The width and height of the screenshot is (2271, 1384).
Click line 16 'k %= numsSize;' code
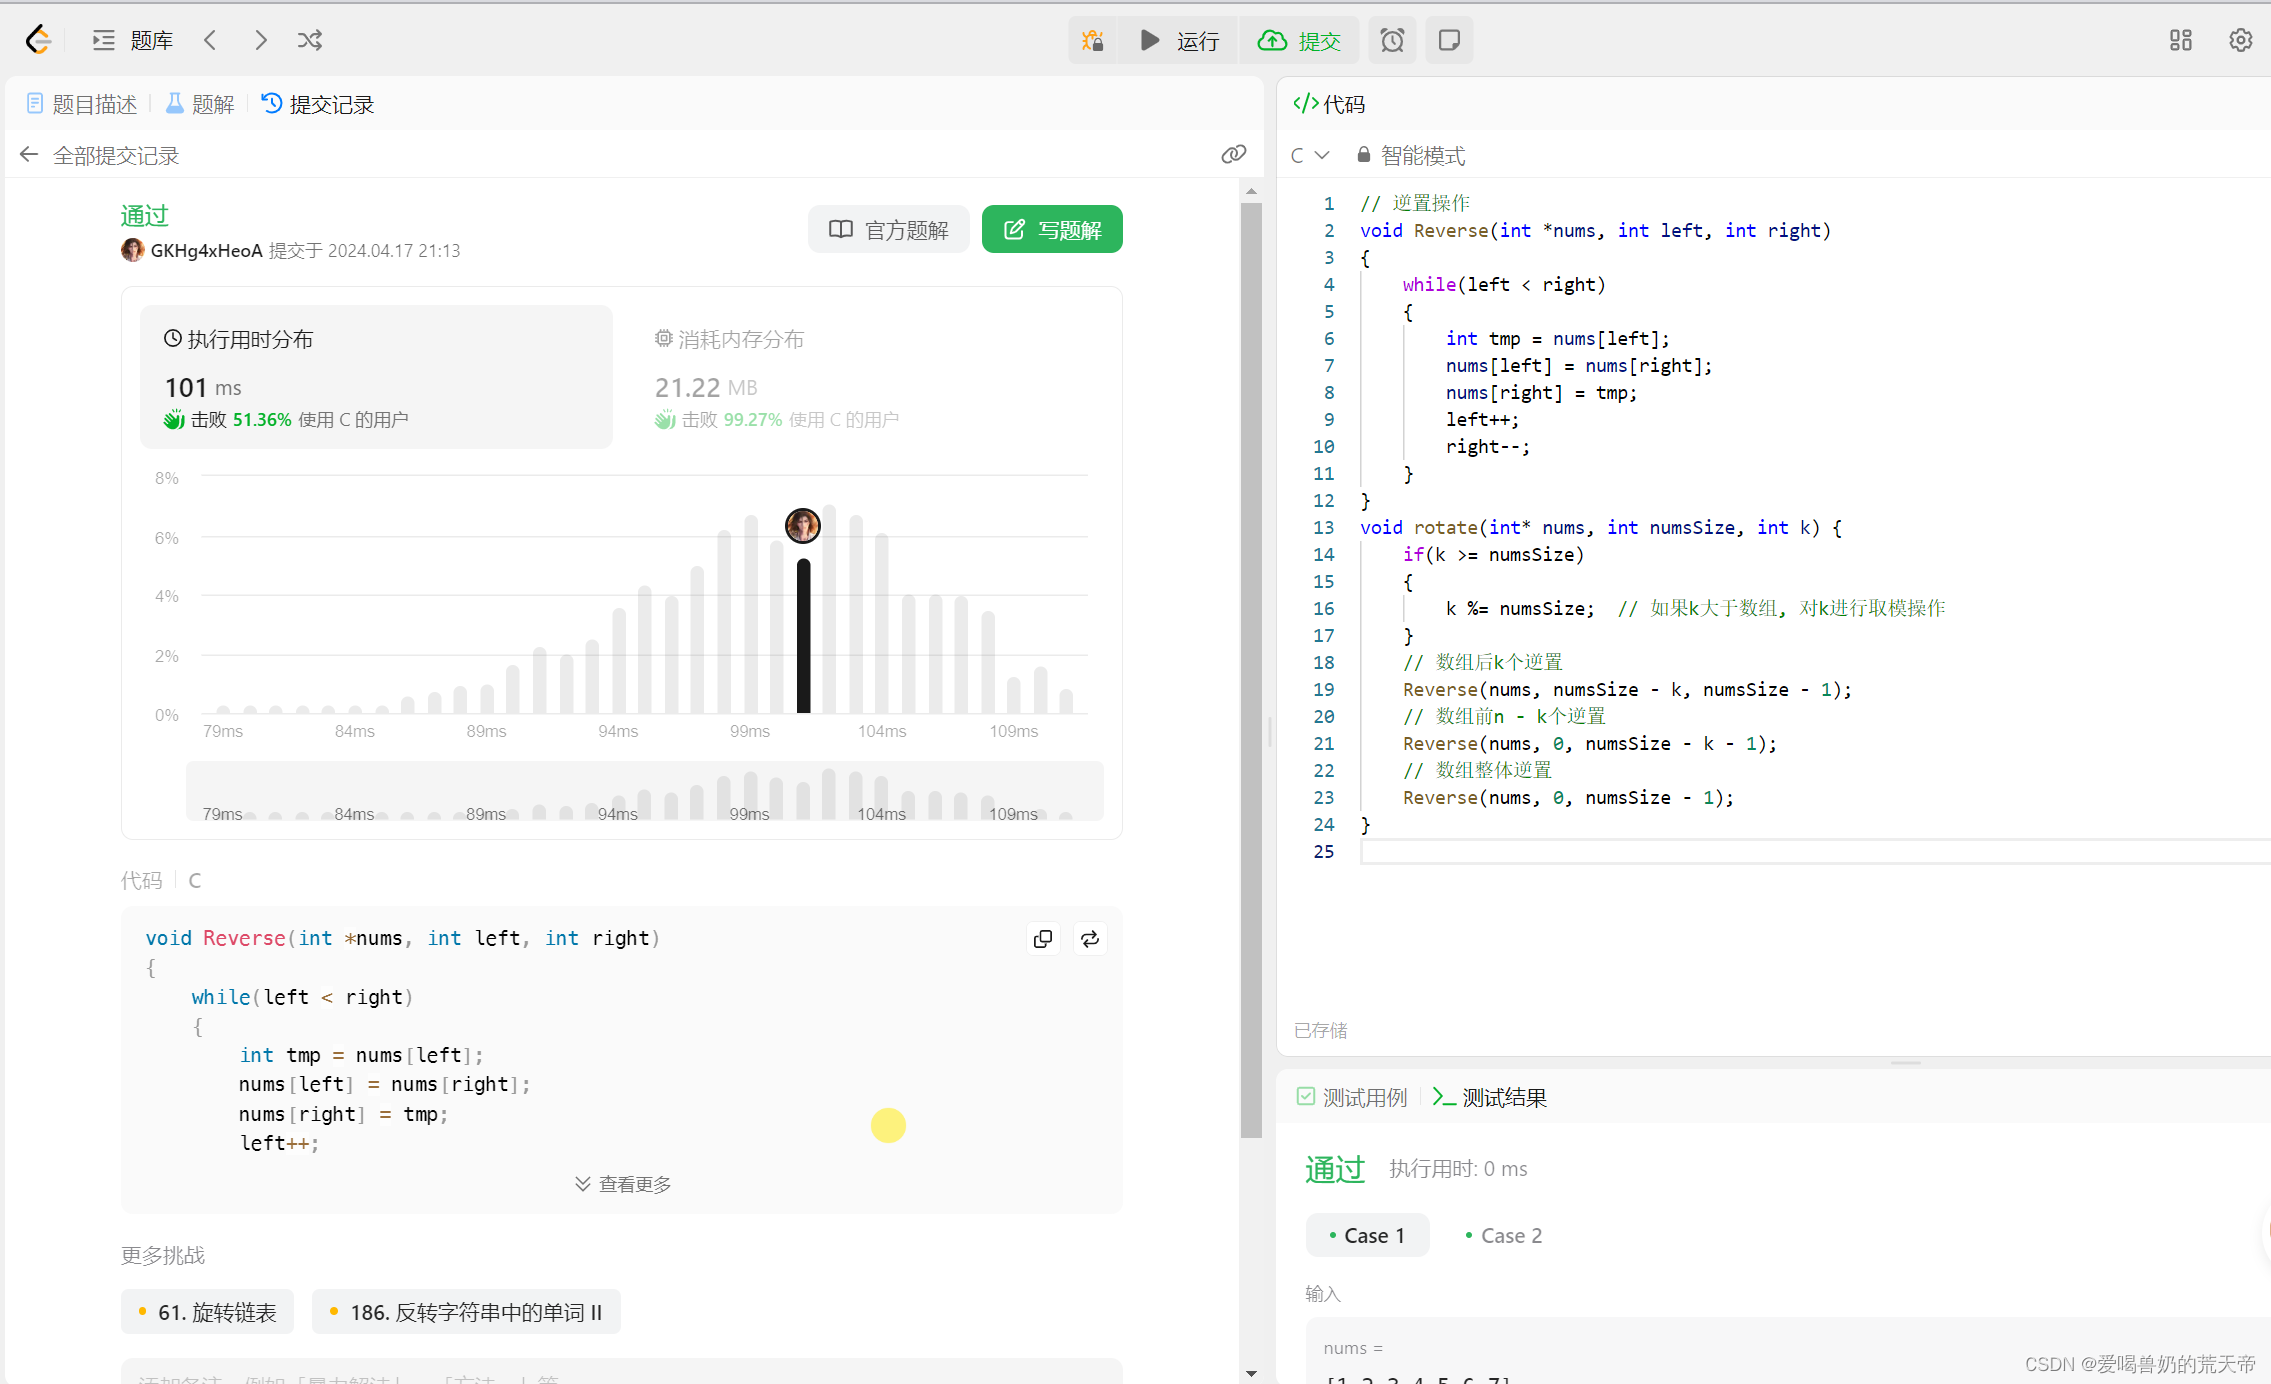1520,608
